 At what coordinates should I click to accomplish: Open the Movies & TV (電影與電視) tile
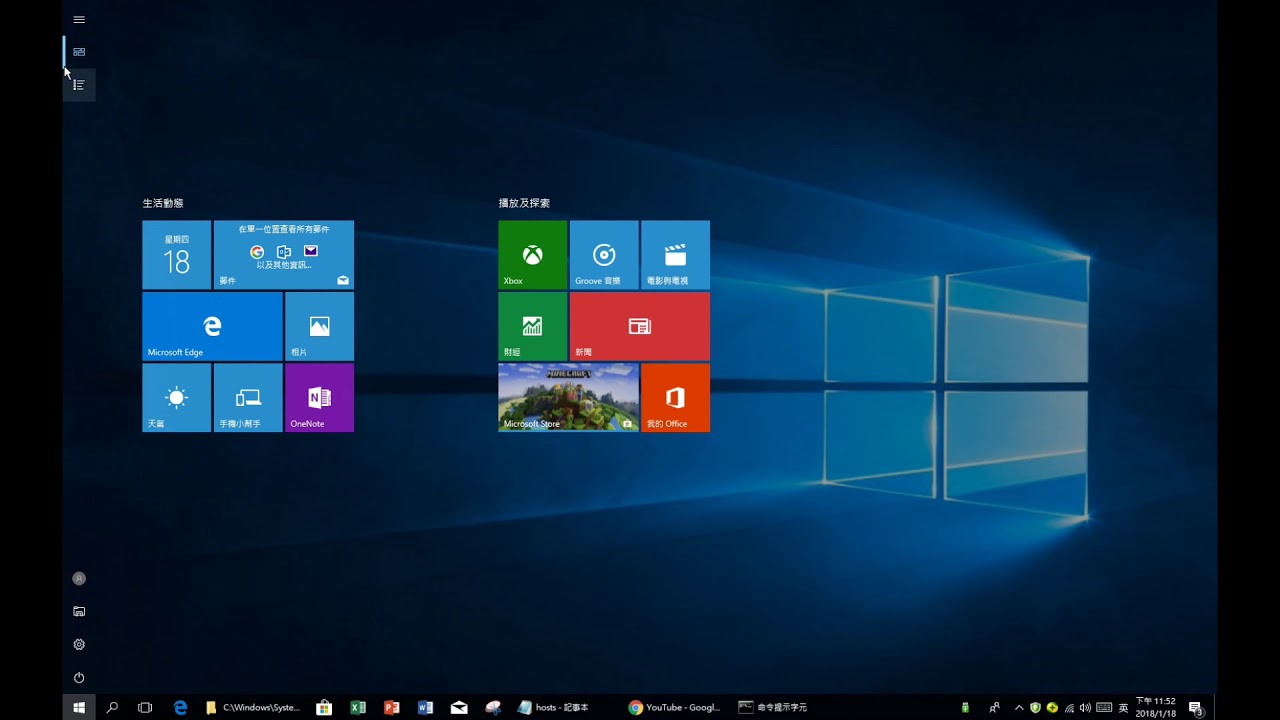[x=675, y=255]
